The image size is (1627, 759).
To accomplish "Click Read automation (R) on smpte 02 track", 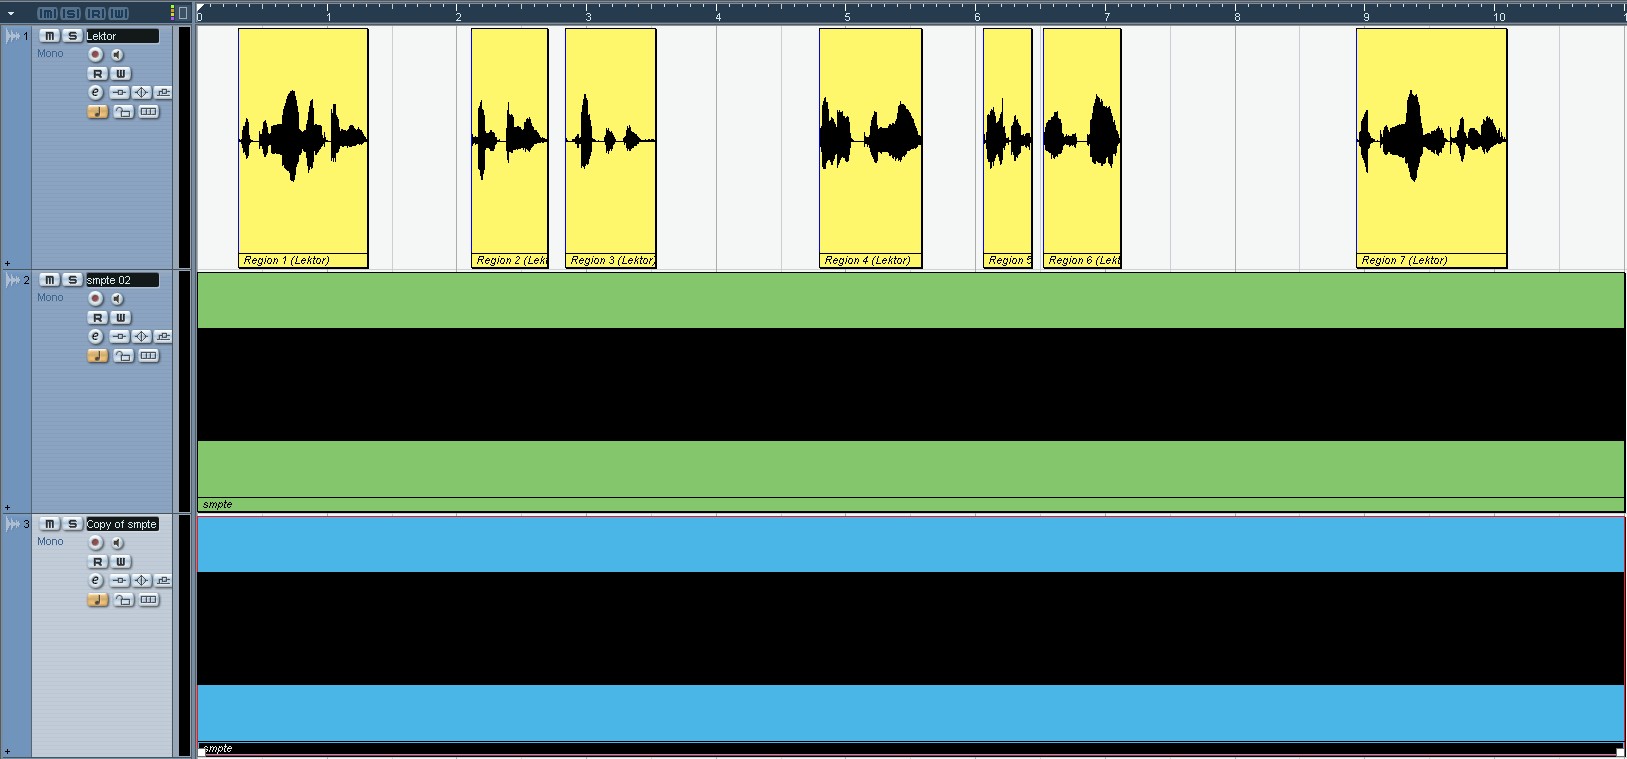I will pos(97,318).
